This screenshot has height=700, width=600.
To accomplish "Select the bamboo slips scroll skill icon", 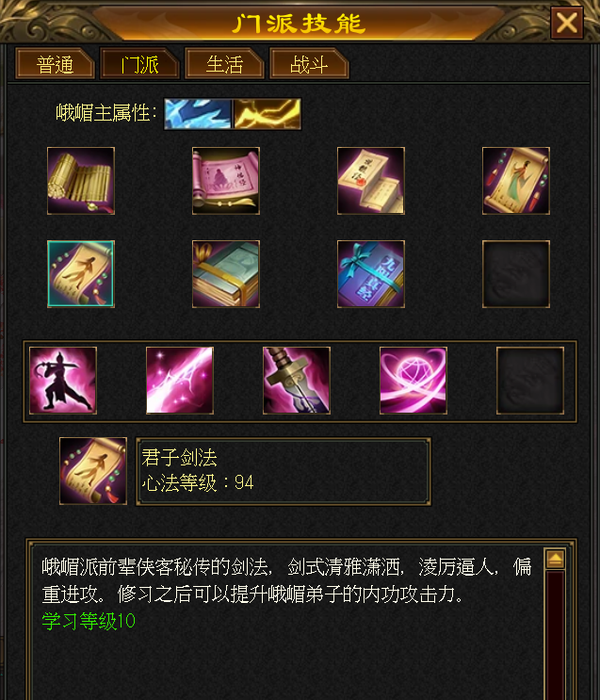I will pyautogui.click(x=81, y=181).
